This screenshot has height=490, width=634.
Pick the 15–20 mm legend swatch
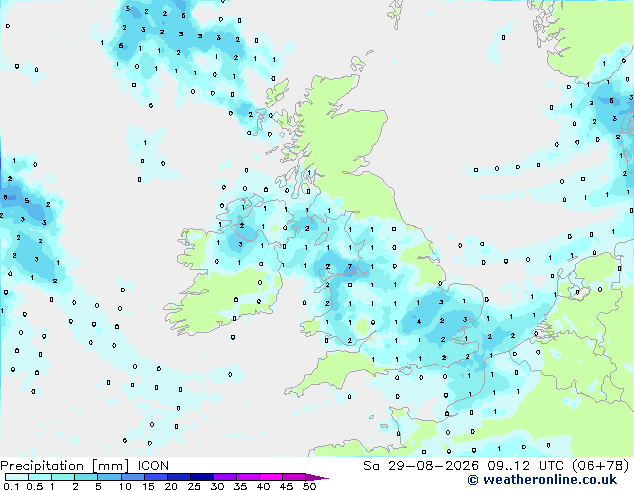click(155, 477)
